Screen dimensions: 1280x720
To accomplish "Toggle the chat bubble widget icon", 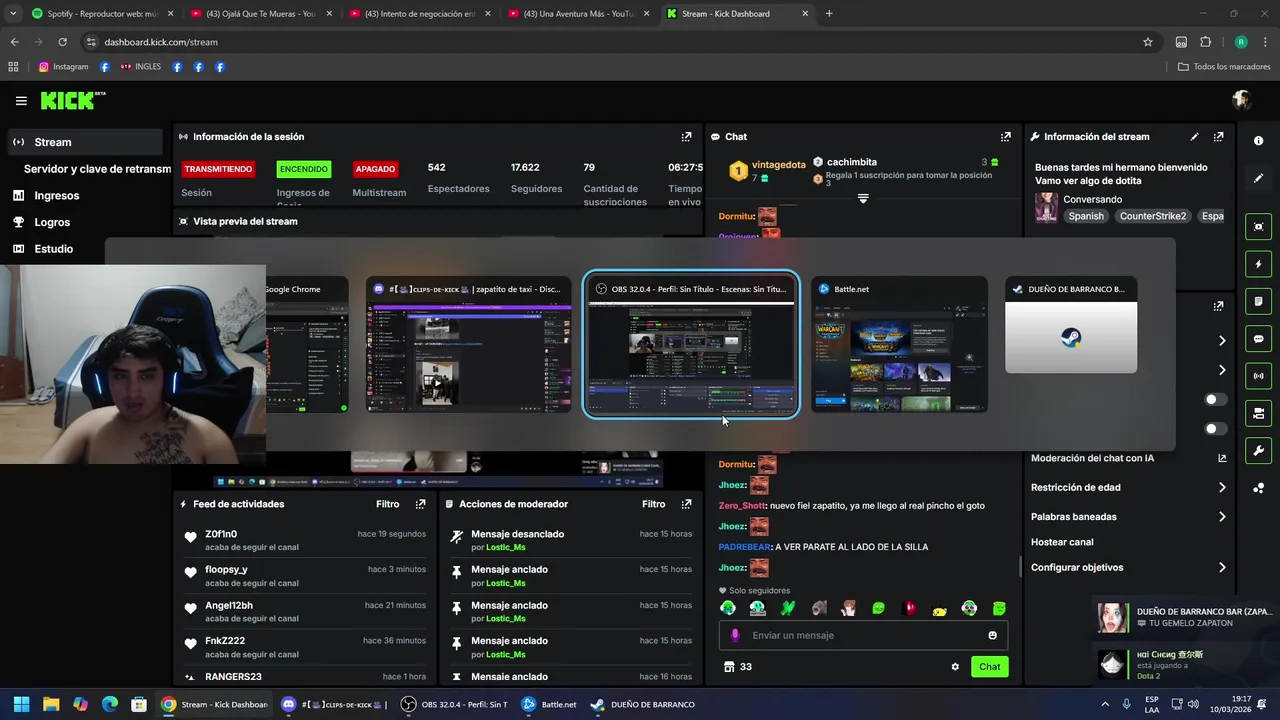I will pyautogui.click(x=1259, y=339).
